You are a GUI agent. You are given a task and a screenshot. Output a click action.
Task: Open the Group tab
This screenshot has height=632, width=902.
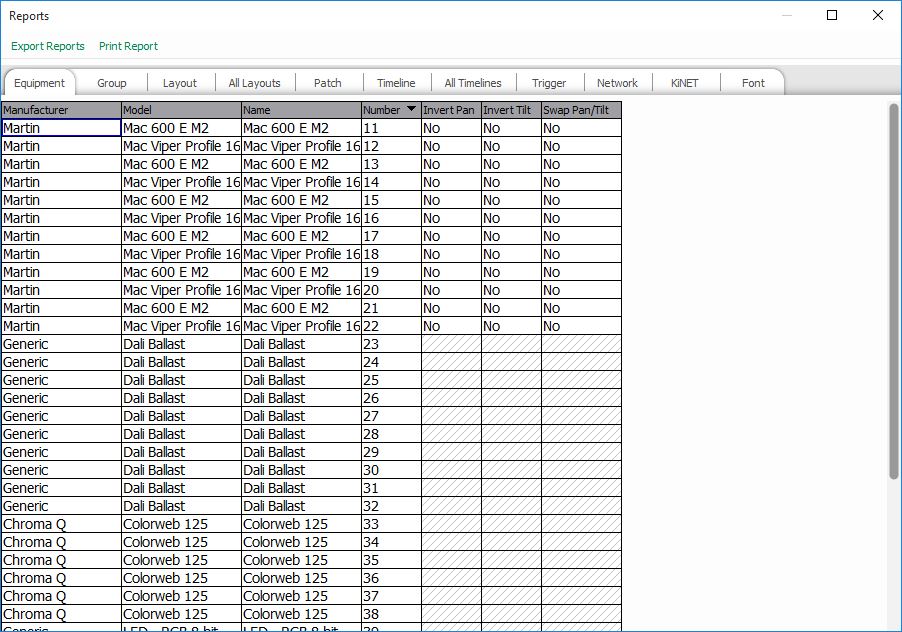112,83
